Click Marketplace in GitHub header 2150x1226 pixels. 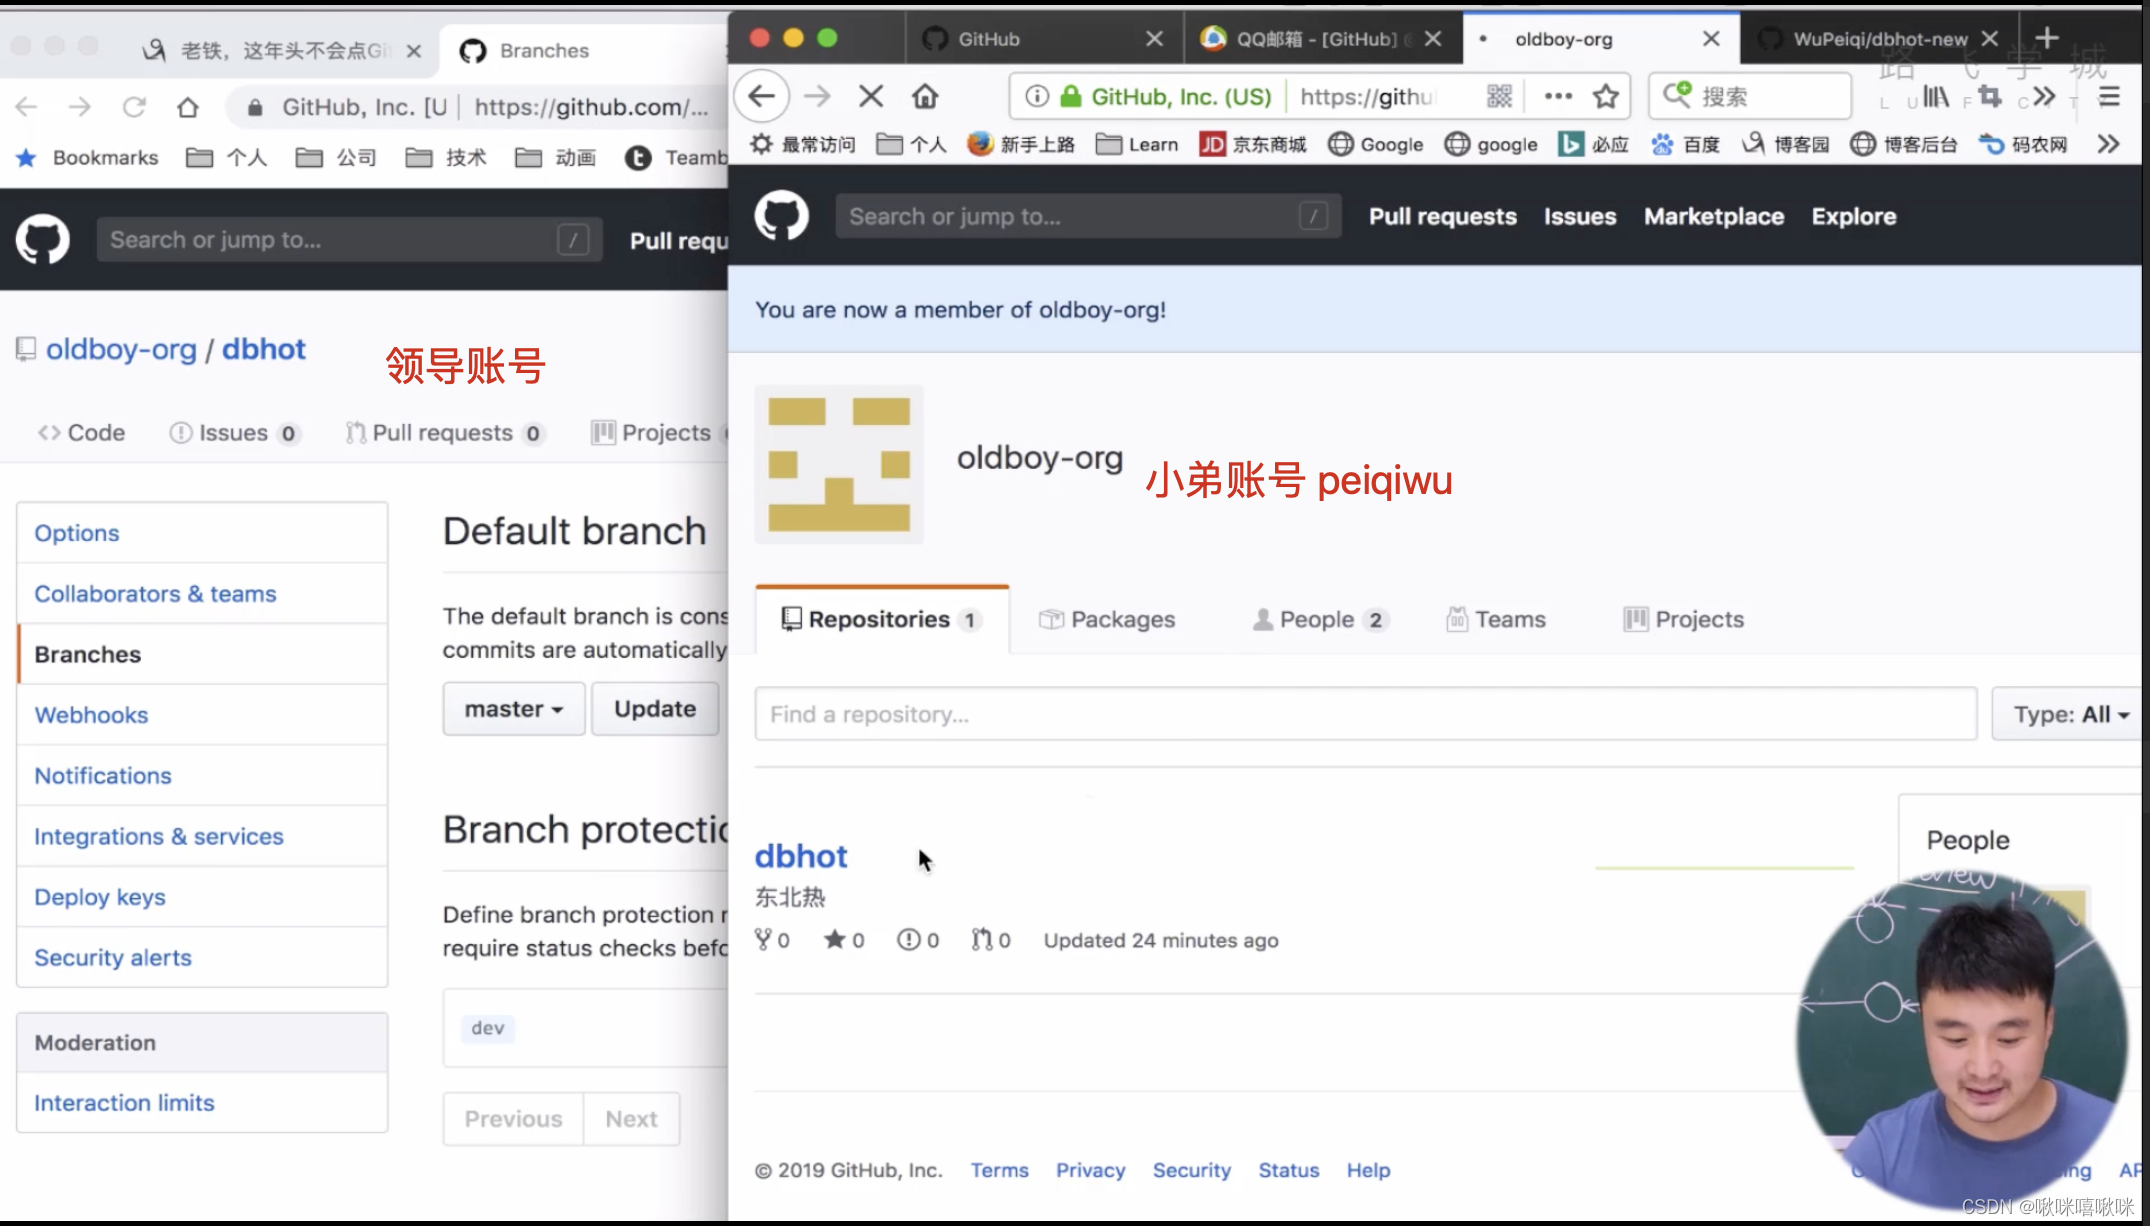(1714, 216)
